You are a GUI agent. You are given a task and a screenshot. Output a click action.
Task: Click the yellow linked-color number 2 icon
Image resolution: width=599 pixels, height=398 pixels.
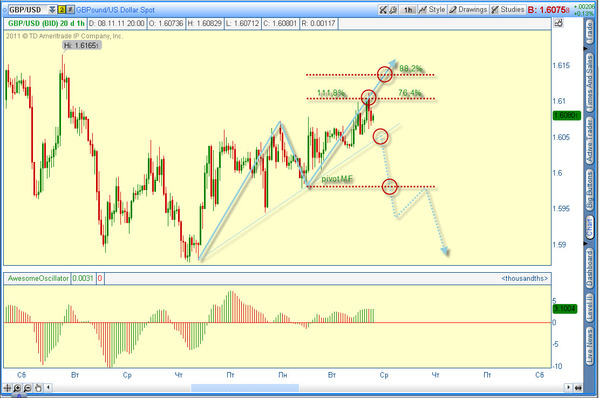tap(62, 10)
